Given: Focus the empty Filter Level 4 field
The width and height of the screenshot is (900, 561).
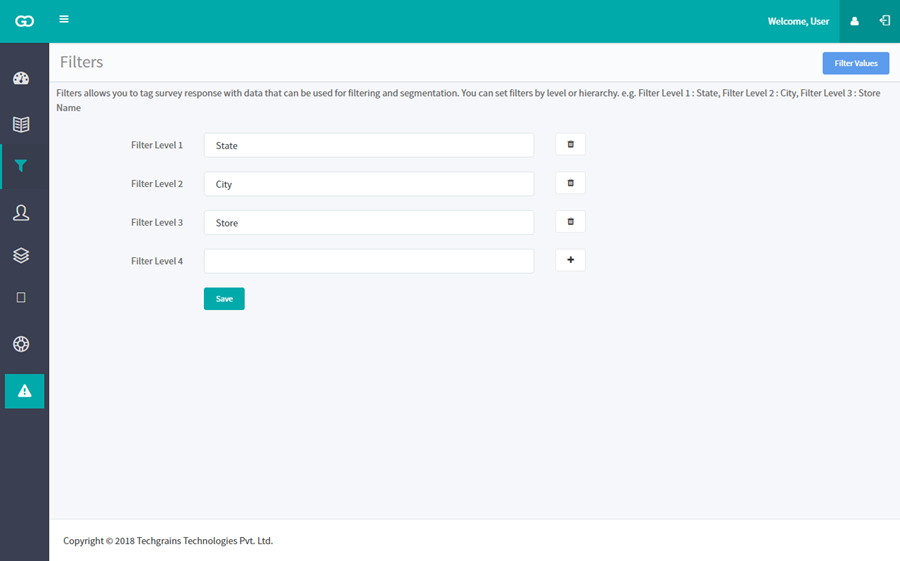Looking at the screenshot, I should pos(369,261).
